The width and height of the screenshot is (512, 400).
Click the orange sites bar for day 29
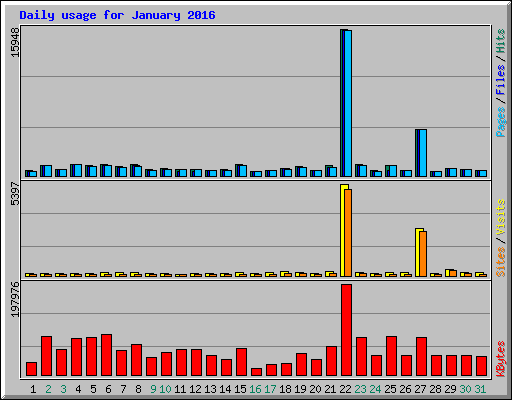453,273
